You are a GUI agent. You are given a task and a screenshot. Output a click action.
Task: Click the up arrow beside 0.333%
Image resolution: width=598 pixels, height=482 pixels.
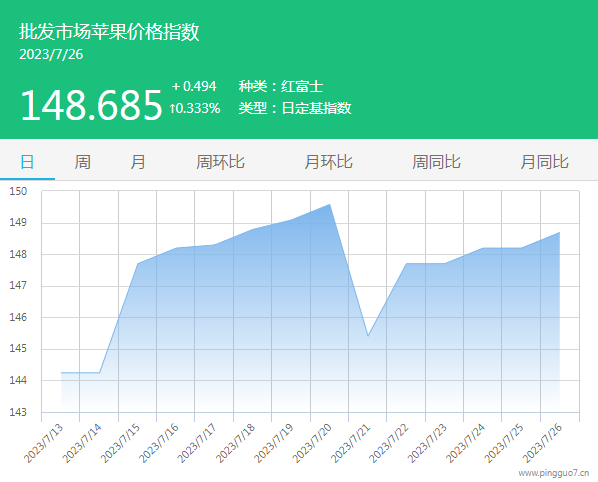(x=172, y=109)
